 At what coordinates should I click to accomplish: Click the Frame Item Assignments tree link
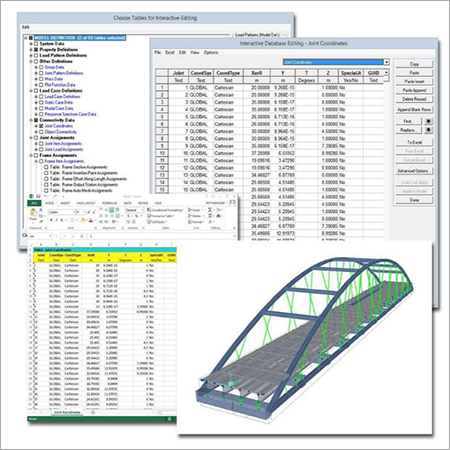click(64, 161)
